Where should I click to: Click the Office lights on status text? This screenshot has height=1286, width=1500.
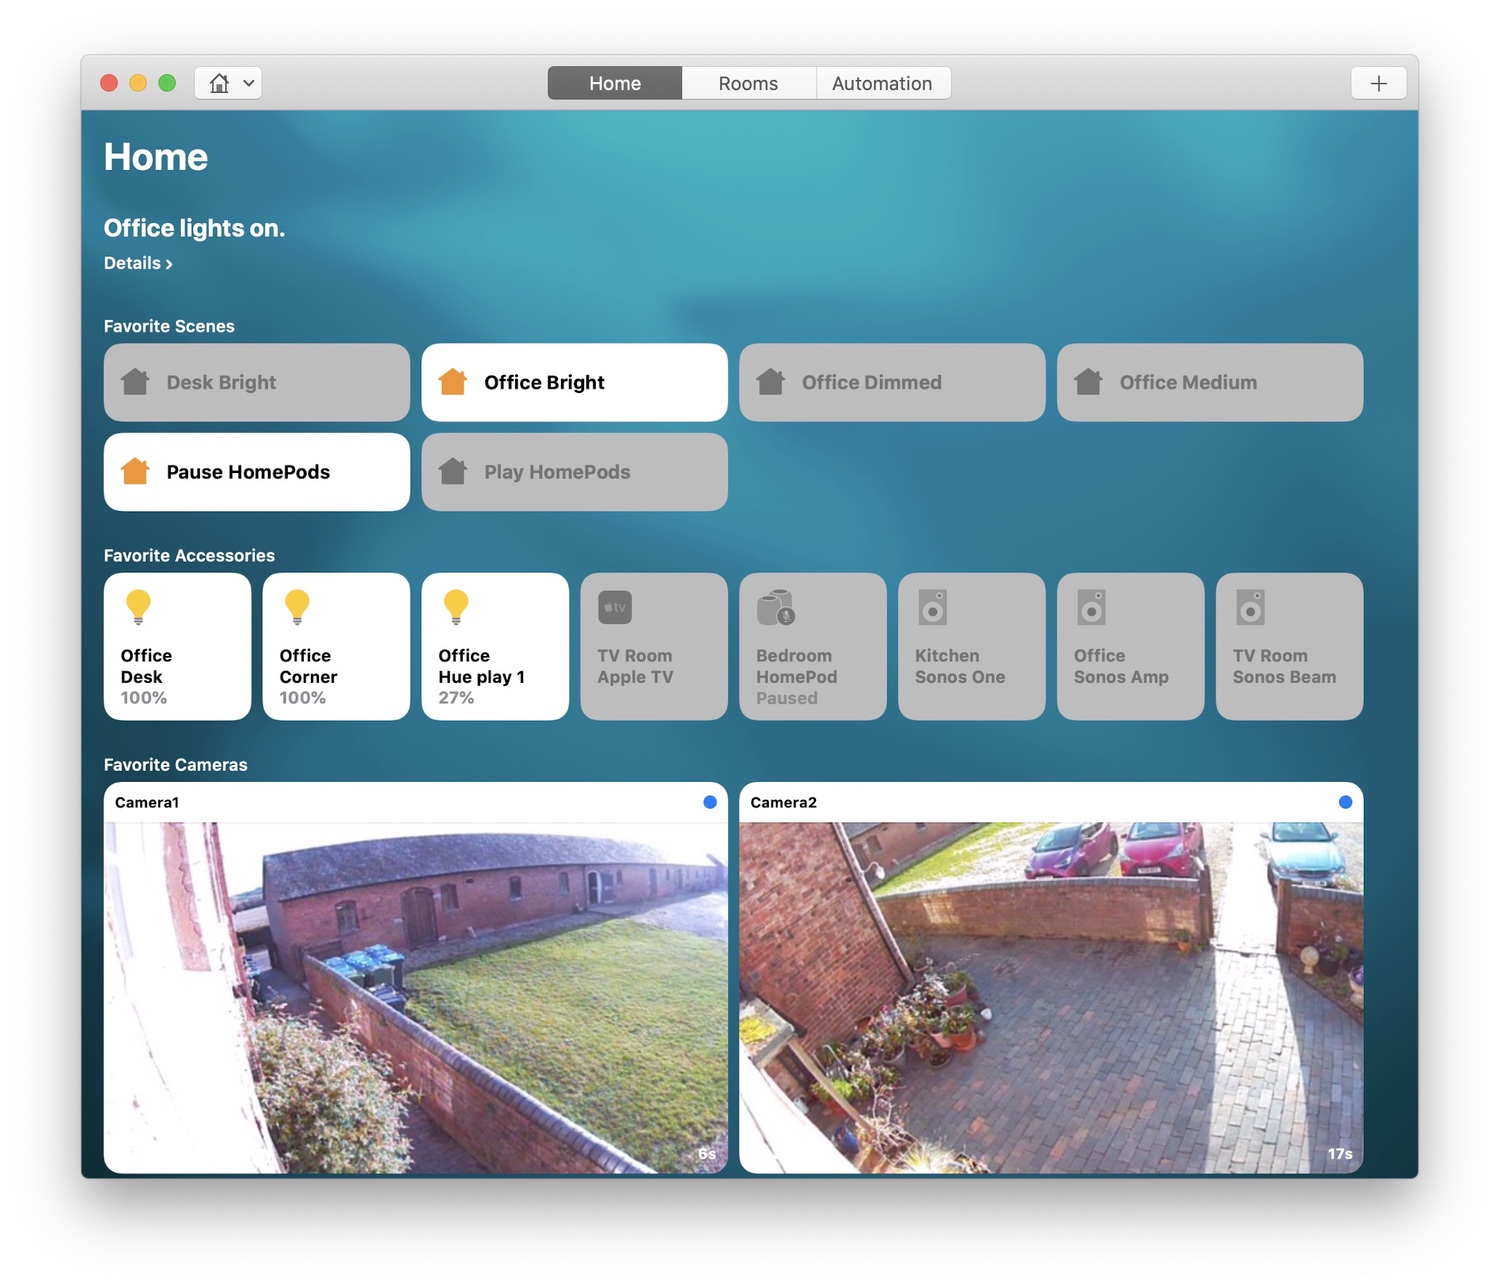(194, 228)
